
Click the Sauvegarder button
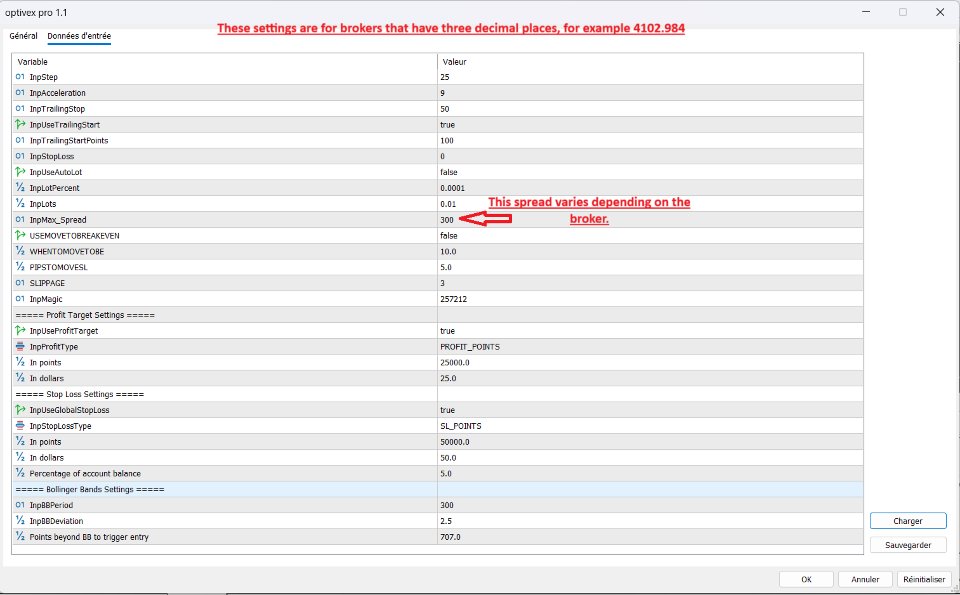click(x=907, y=544)
